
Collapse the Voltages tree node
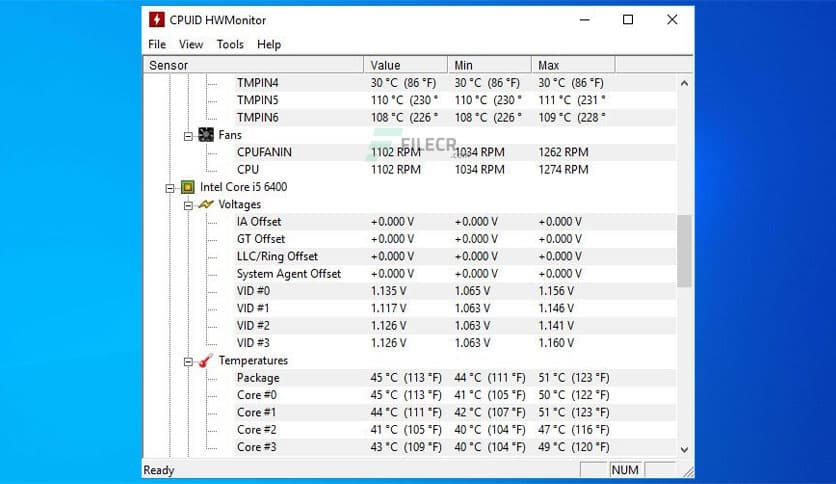[188, 206]
